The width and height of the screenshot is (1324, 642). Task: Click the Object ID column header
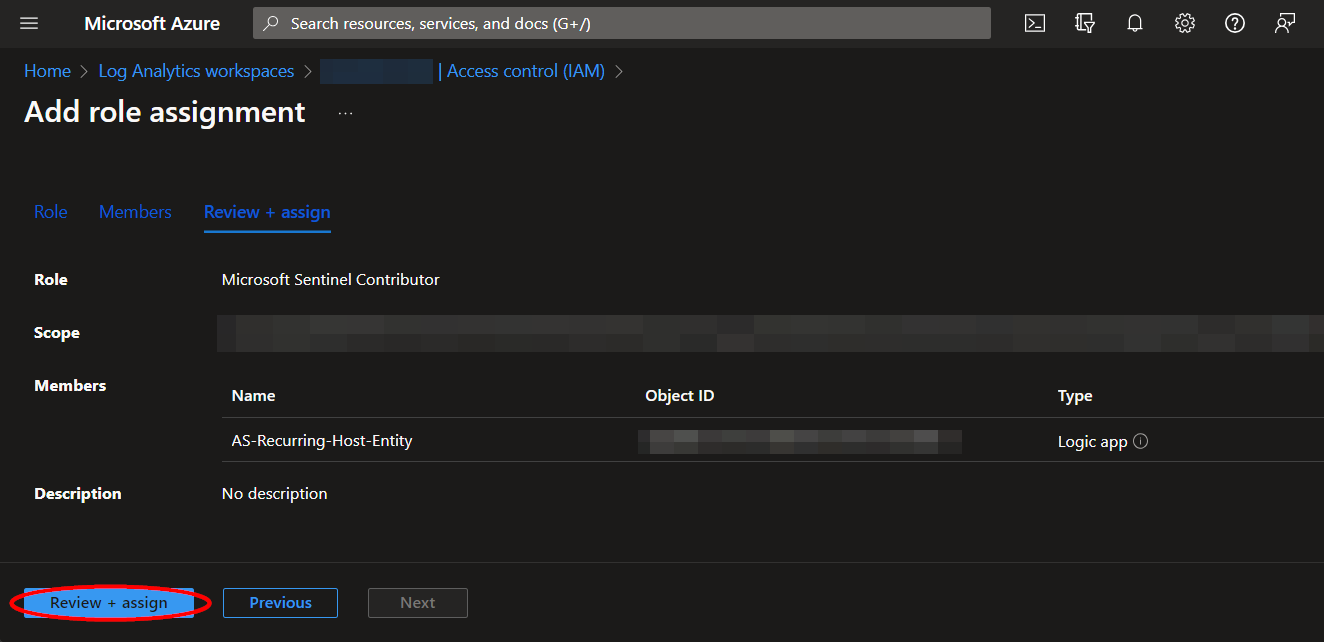pos(680,396)
